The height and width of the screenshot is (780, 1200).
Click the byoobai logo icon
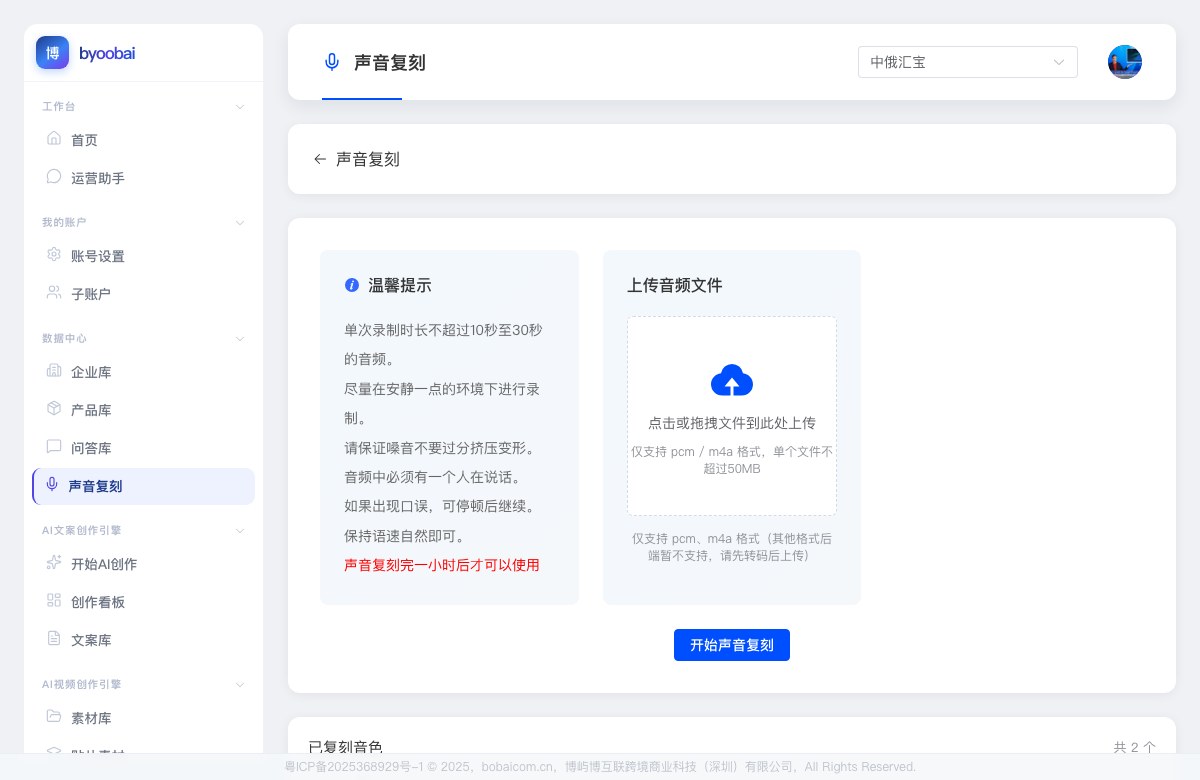coord(52,53)
